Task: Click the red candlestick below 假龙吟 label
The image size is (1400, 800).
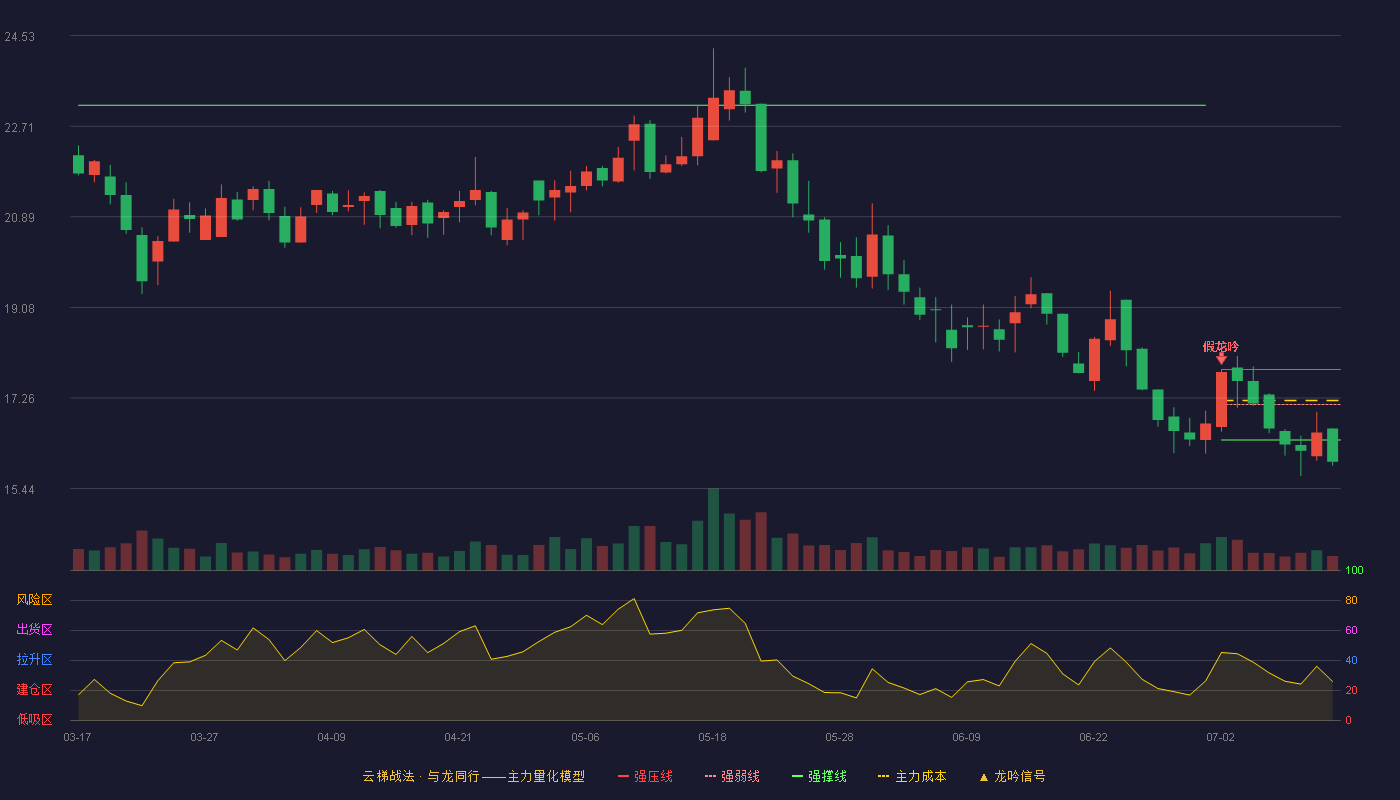Action: tap(1221, 400)
